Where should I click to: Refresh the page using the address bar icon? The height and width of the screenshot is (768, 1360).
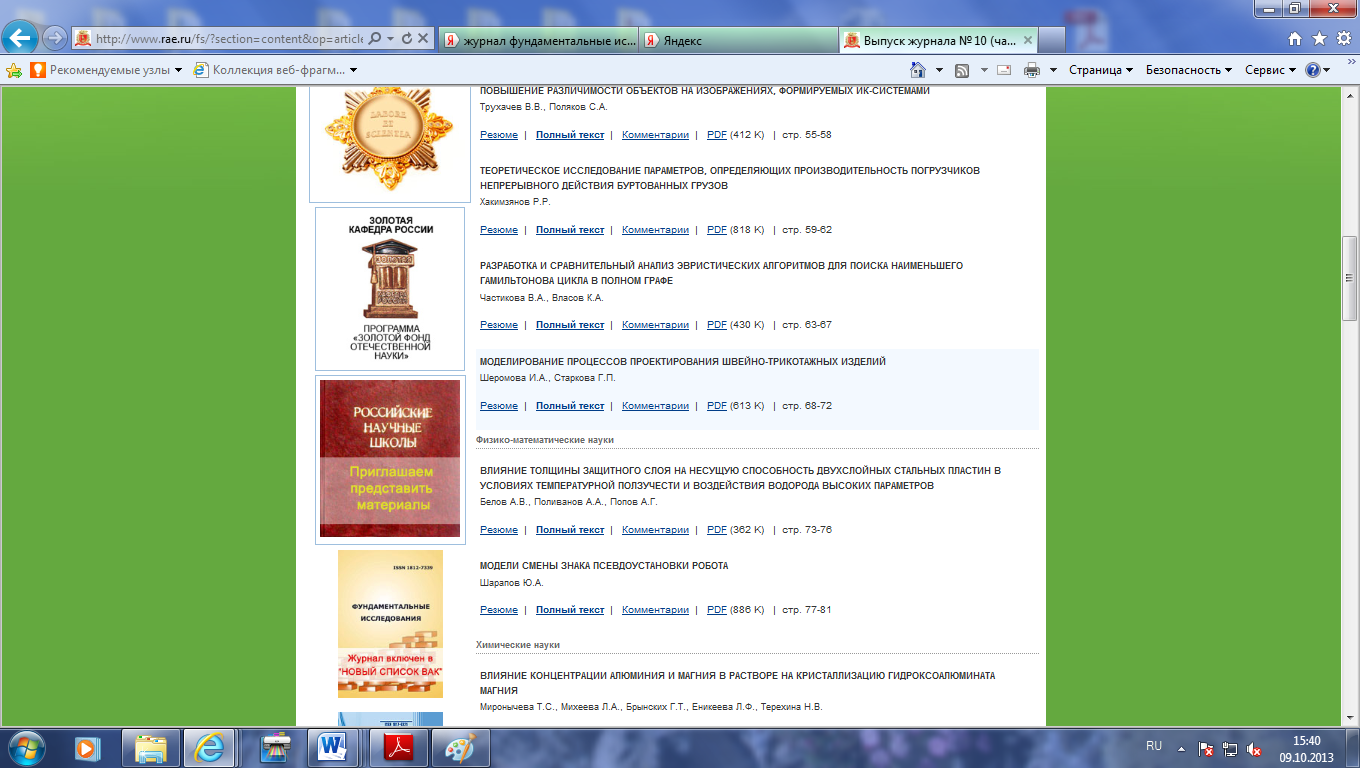pos(407,39)
